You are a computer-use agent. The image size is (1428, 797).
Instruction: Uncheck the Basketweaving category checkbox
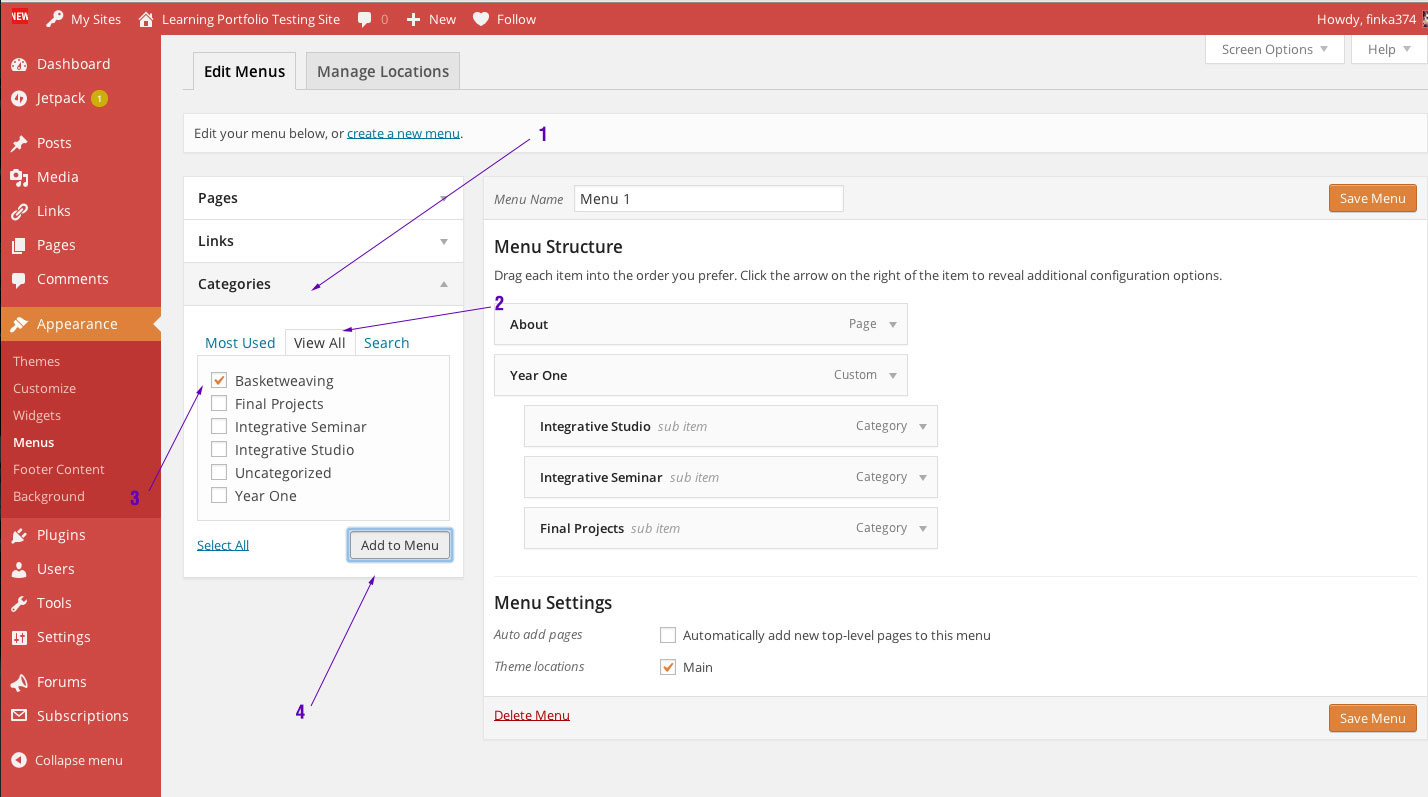pyautogui.click(x=219, y=380)
